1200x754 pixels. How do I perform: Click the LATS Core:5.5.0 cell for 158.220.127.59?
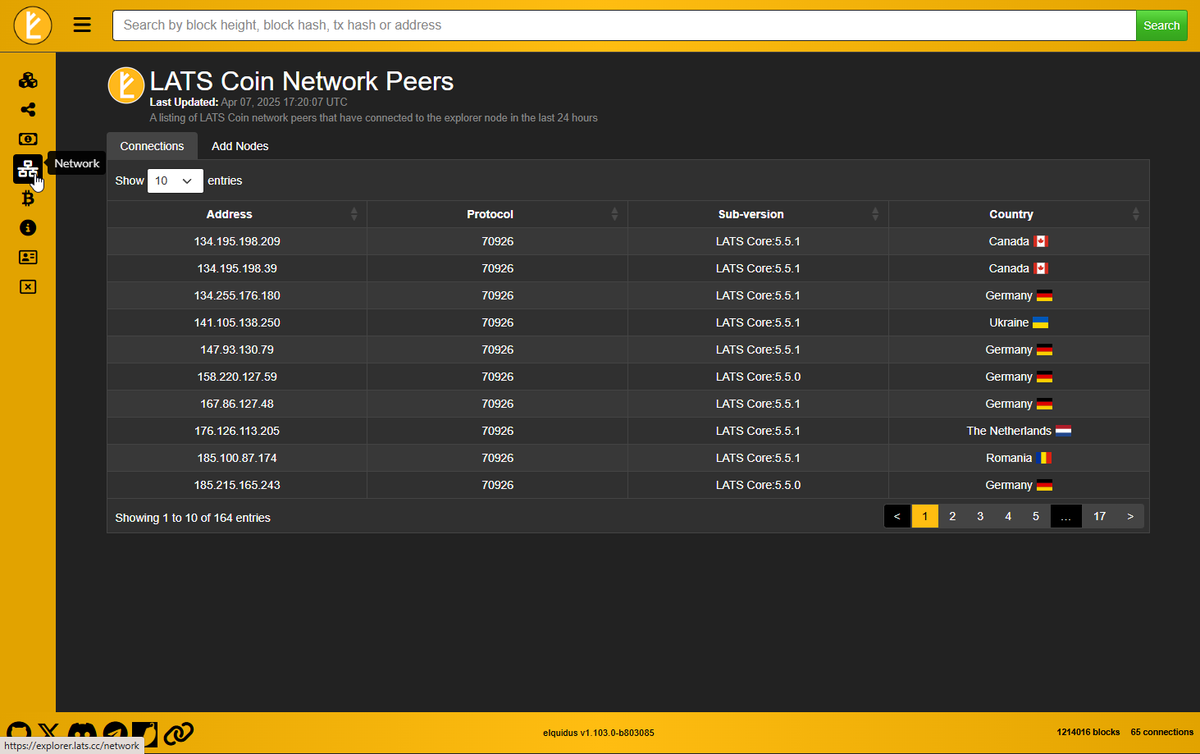(x=758, y=376)
